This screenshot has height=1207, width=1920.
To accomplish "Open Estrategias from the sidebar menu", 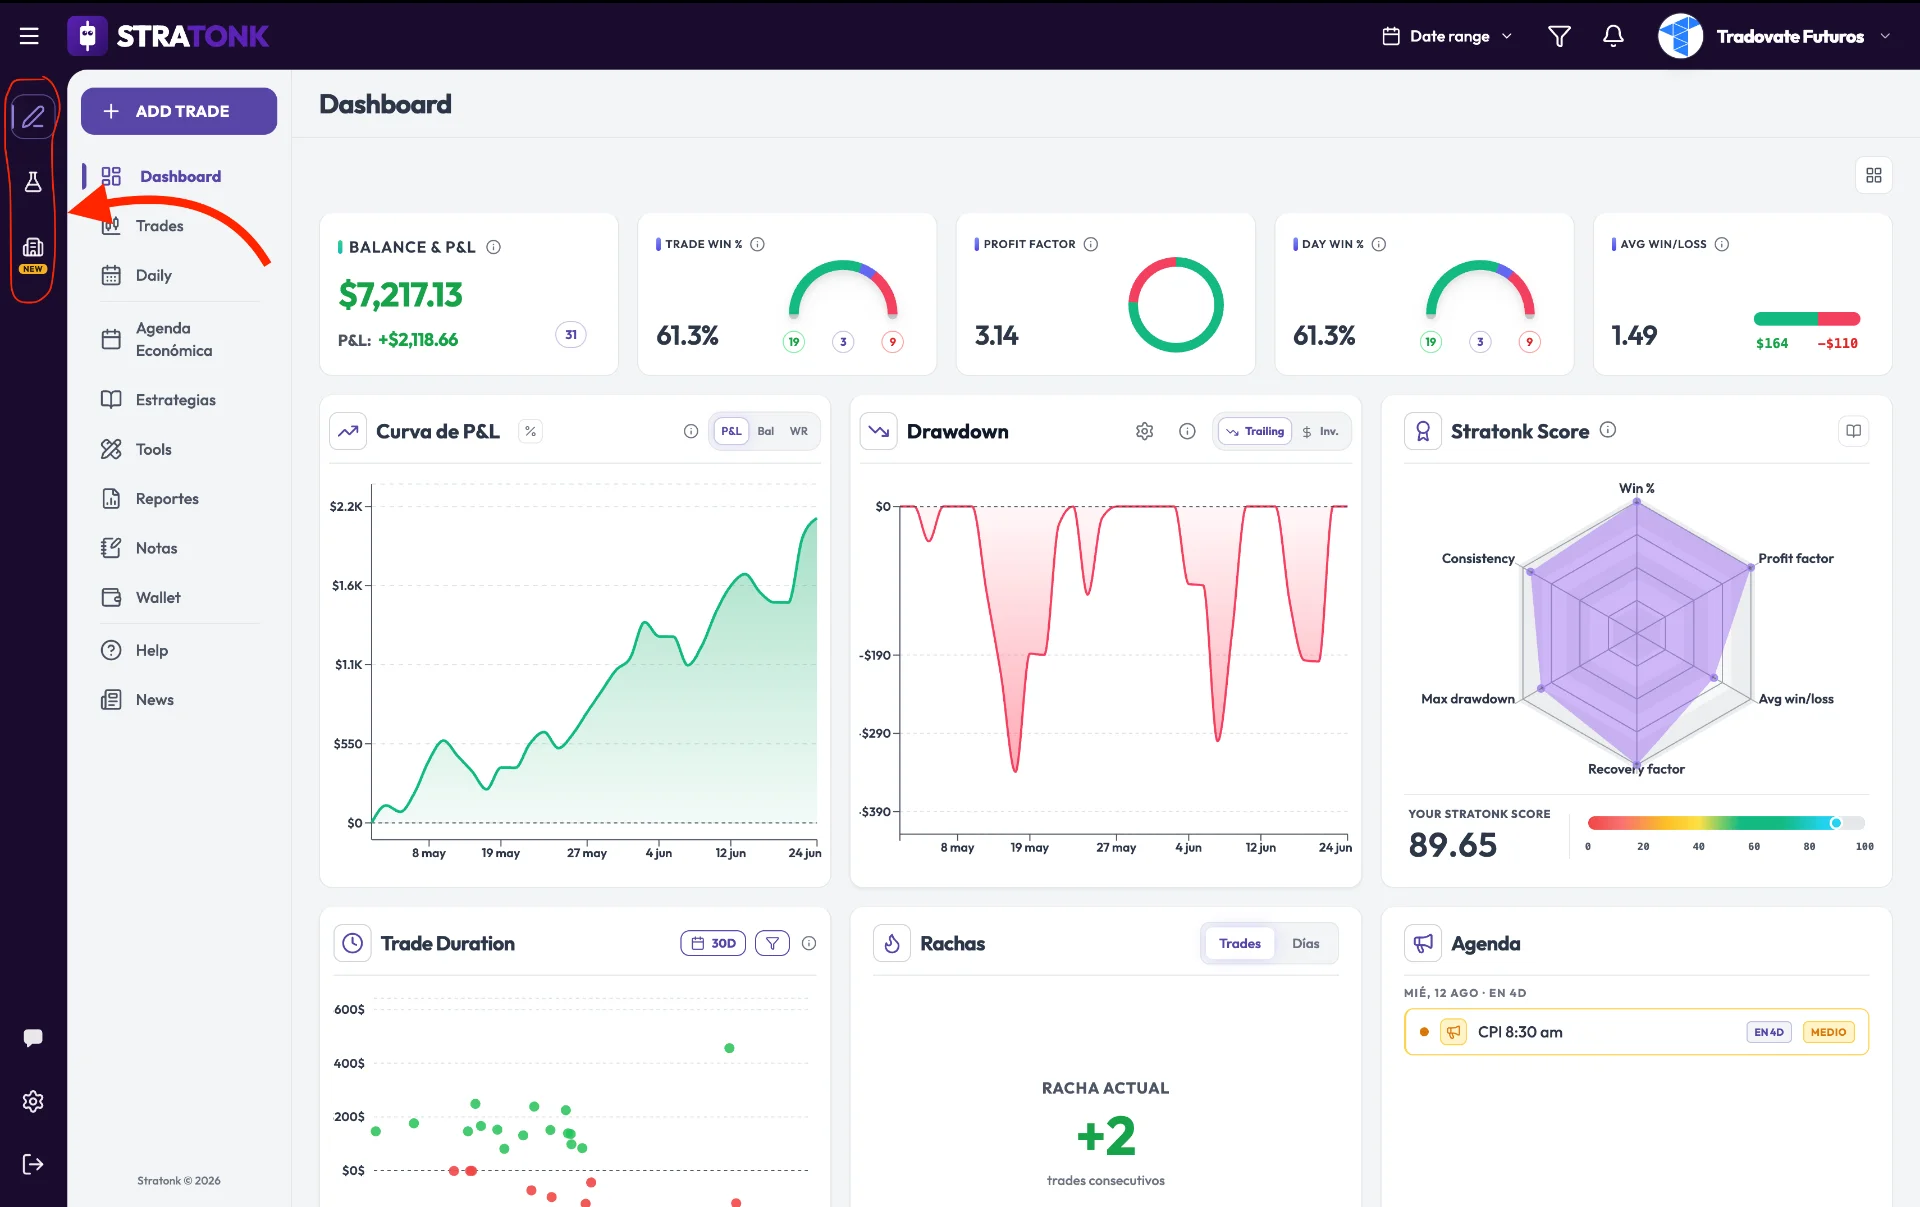I will 175,400.
